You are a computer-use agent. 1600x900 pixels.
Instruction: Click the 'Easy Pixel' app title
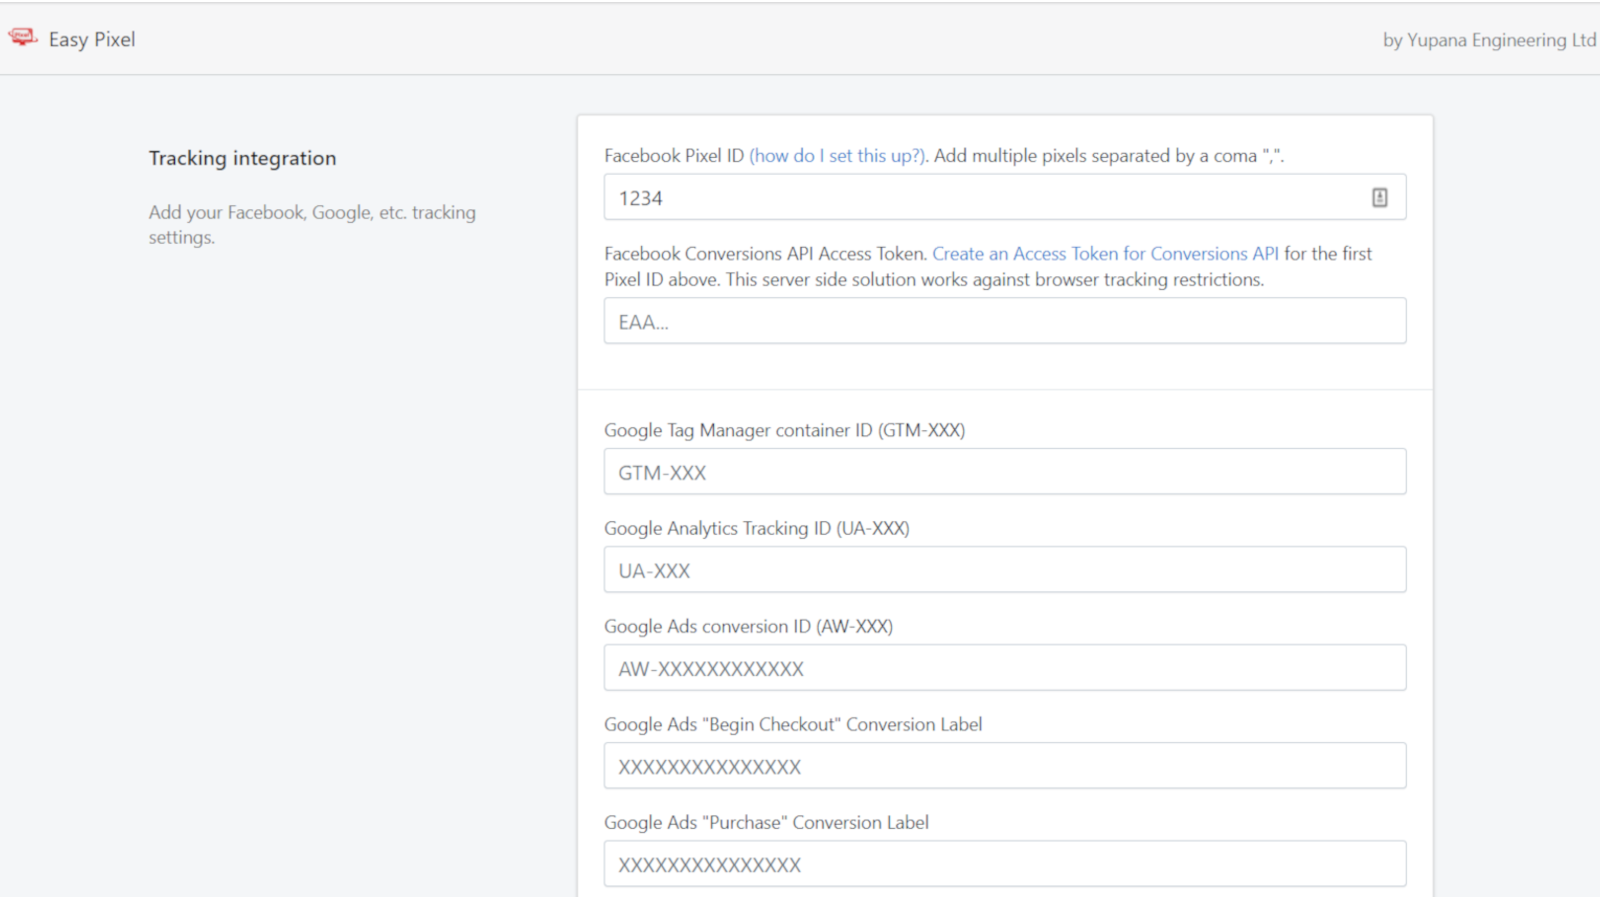[x=92, y=40]
